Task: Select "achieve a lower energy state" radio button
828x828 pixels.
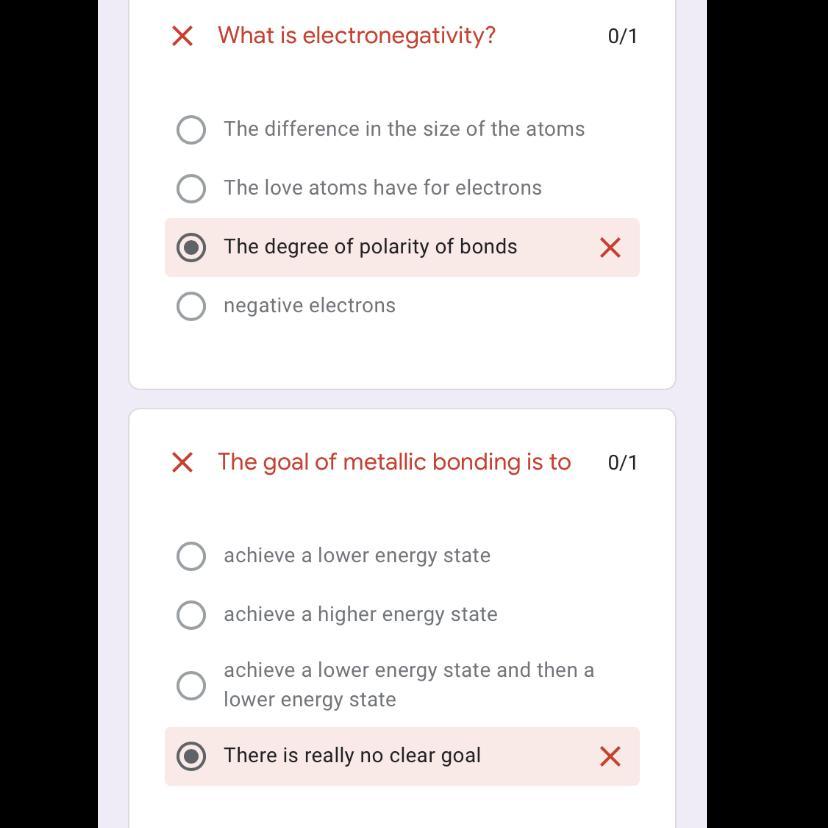Action: click(x=191, y=556)
